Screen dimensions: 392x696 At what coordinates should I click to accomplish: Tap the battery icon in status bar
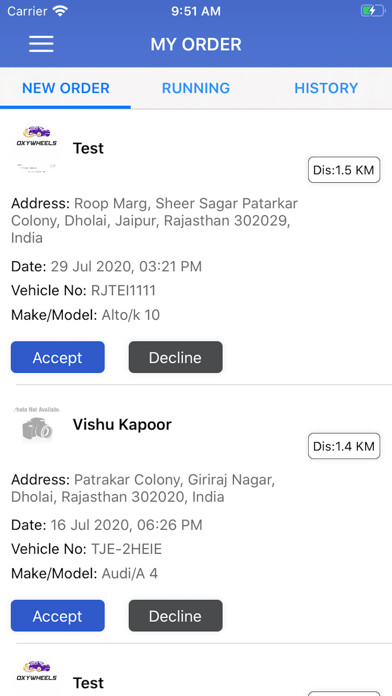[372, 11]
